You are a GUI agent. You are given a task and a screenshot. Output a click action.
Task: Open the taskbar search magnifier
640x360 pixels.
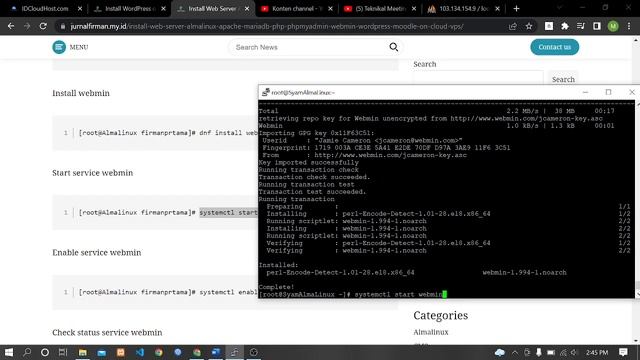point(27,352)
